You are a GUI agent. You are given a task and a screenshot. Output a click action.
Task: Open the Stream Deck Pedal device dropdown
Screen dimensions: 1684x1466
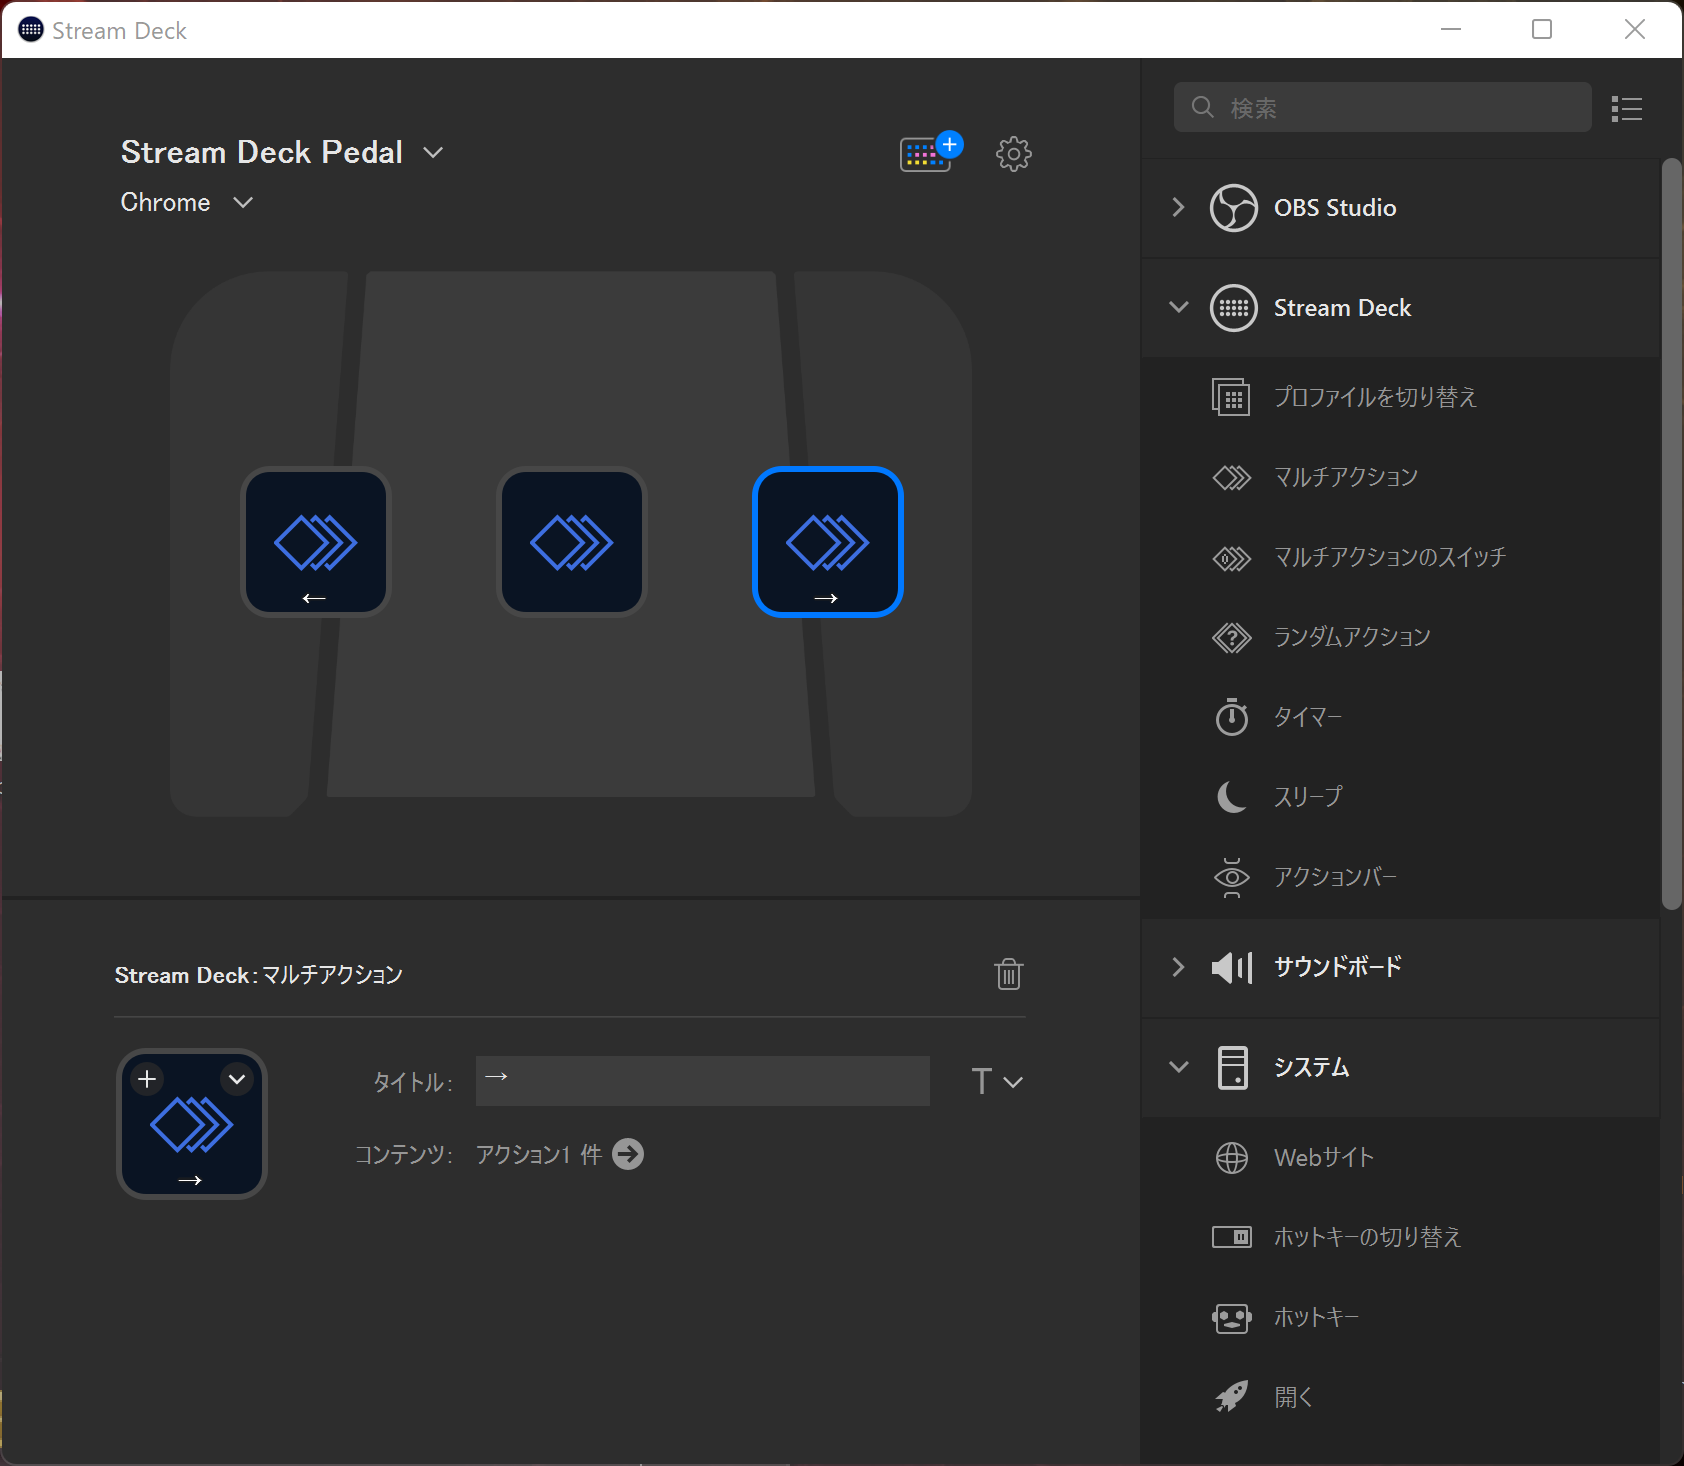coord(433,153)
